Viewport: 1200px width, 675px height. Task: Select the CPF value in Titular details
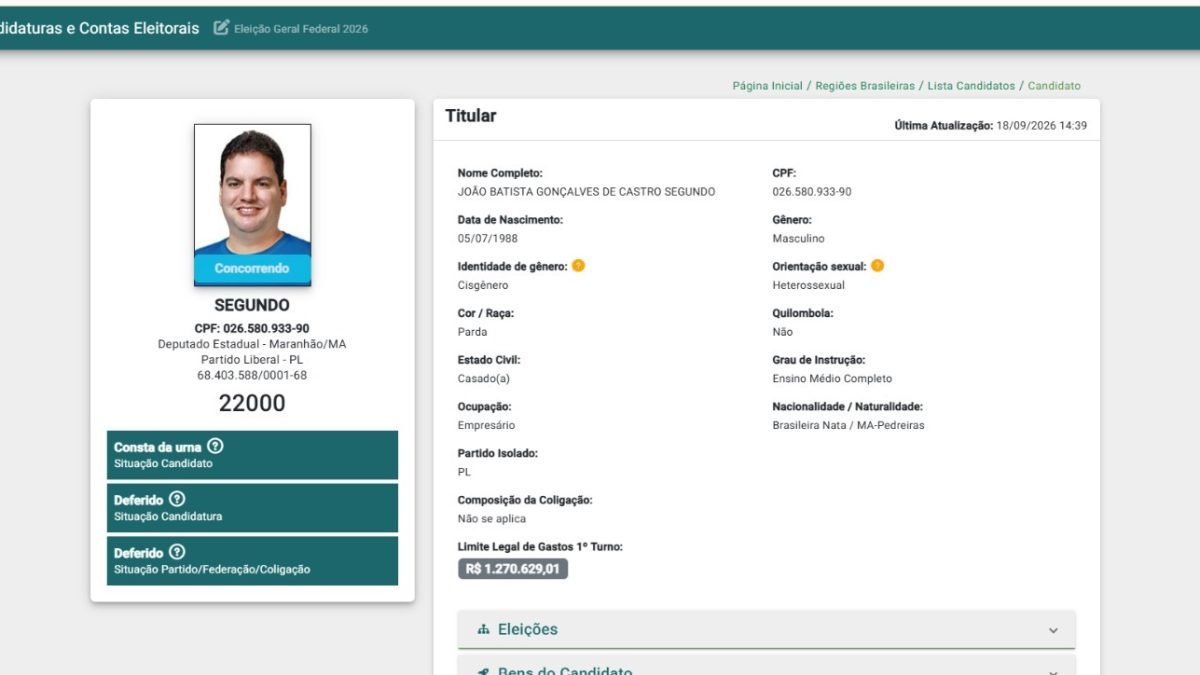tap(812, 192)
